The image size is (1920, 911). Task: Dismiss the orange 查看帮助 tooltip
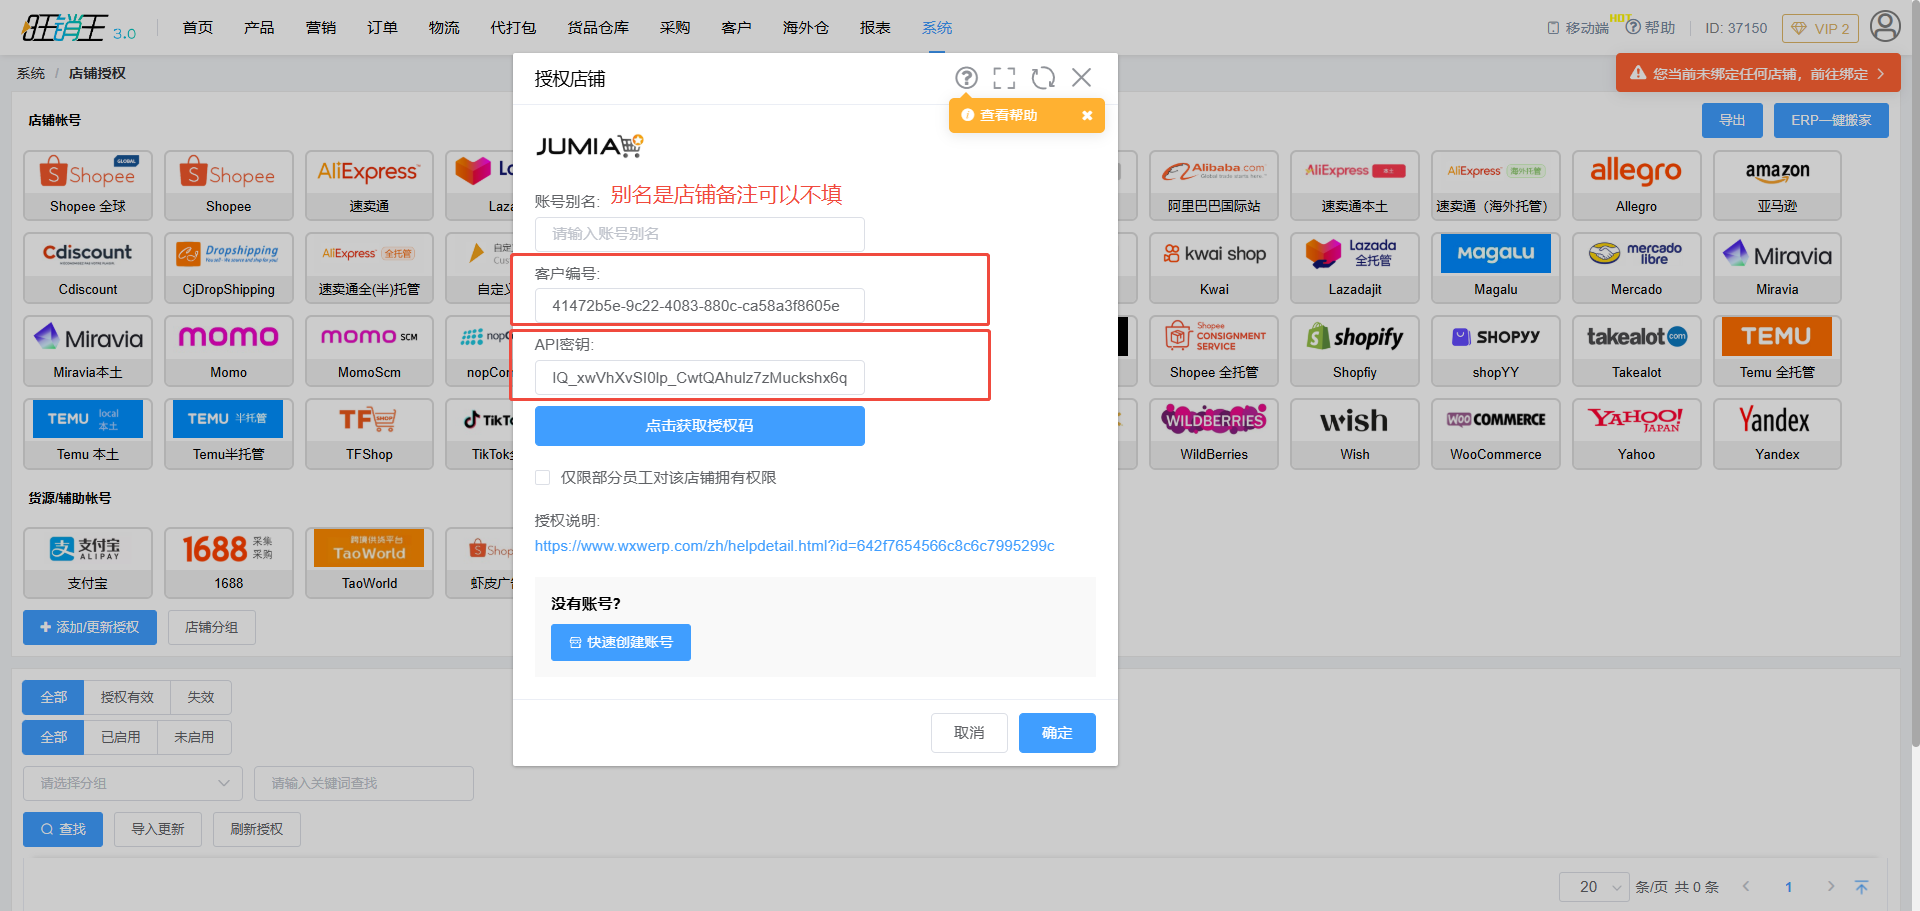(1087, 116)
